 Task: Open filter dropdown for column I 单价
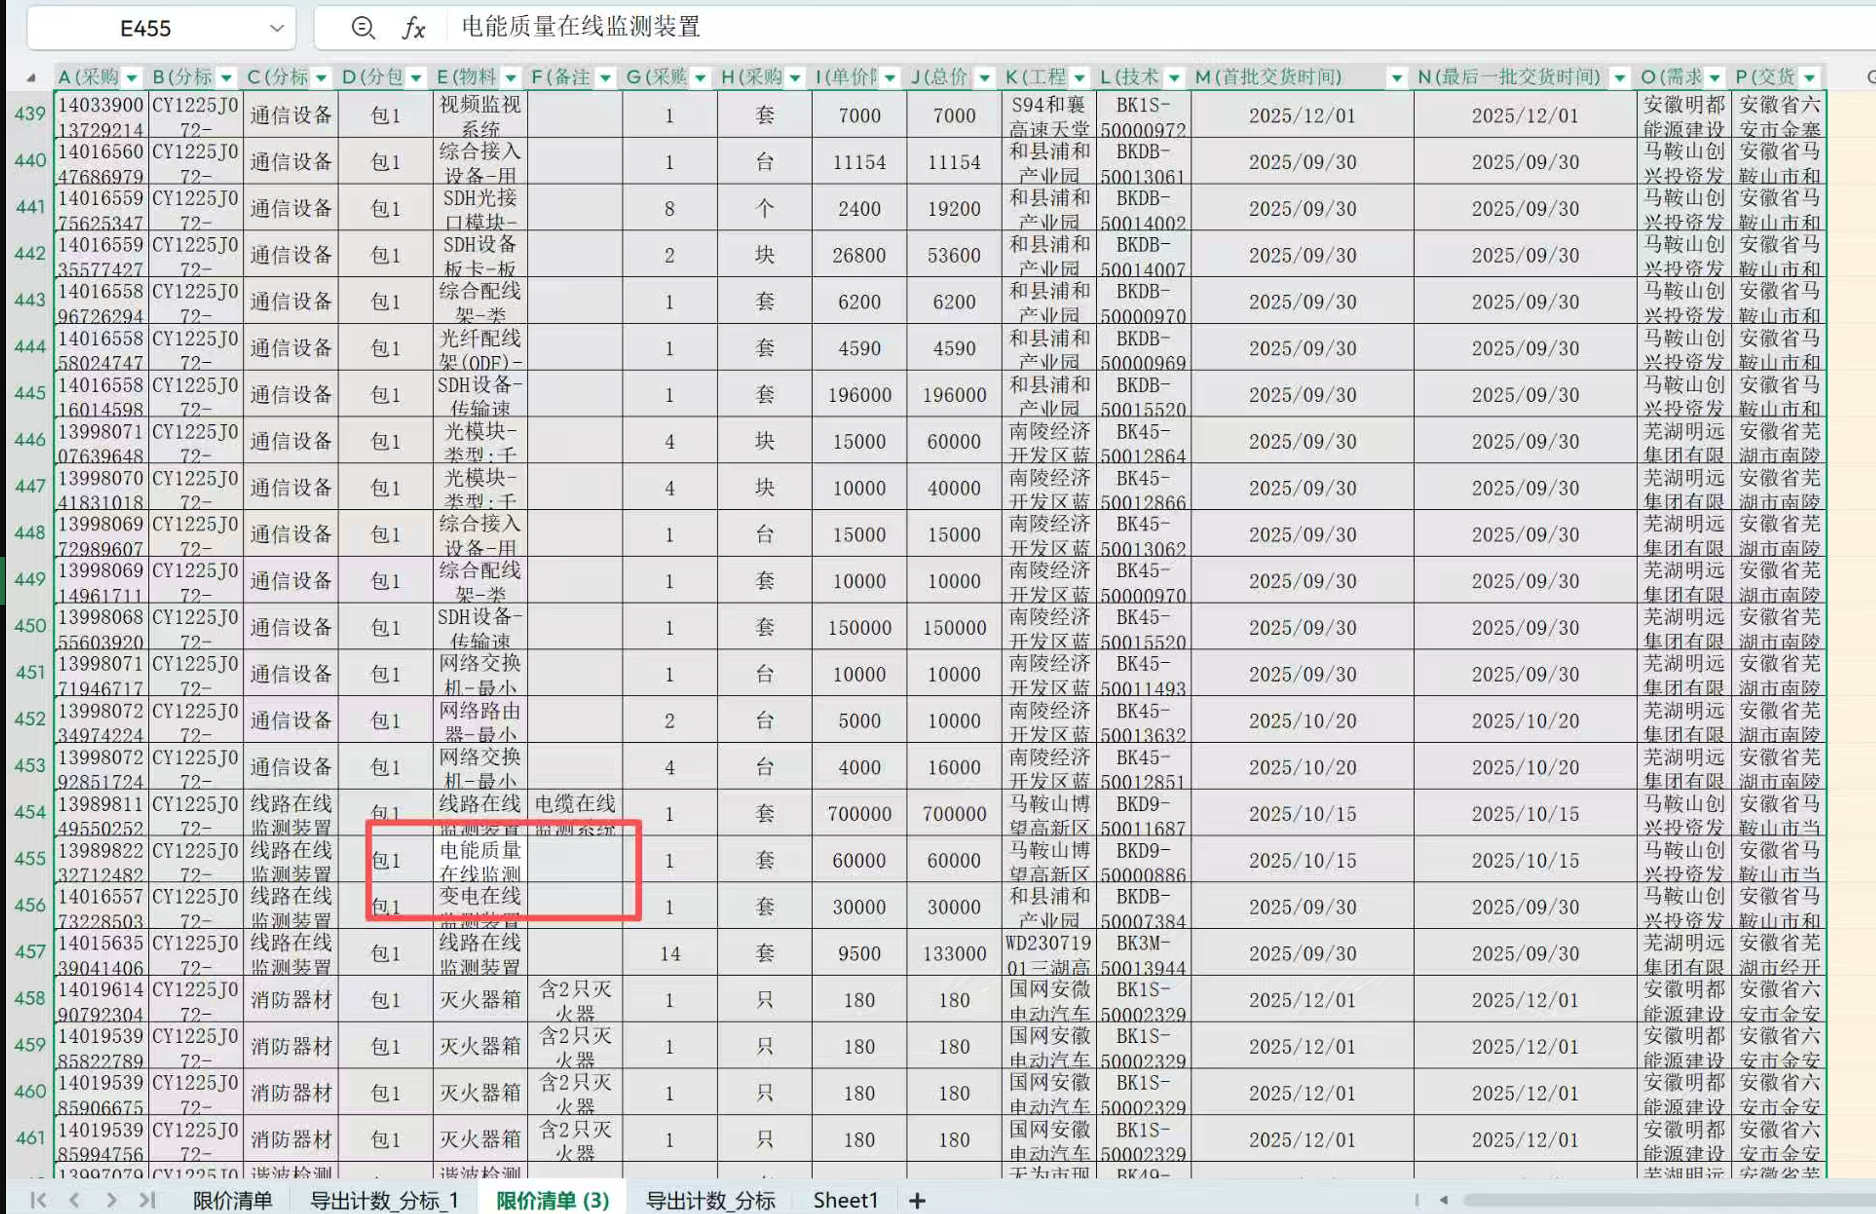coord(889,77)
